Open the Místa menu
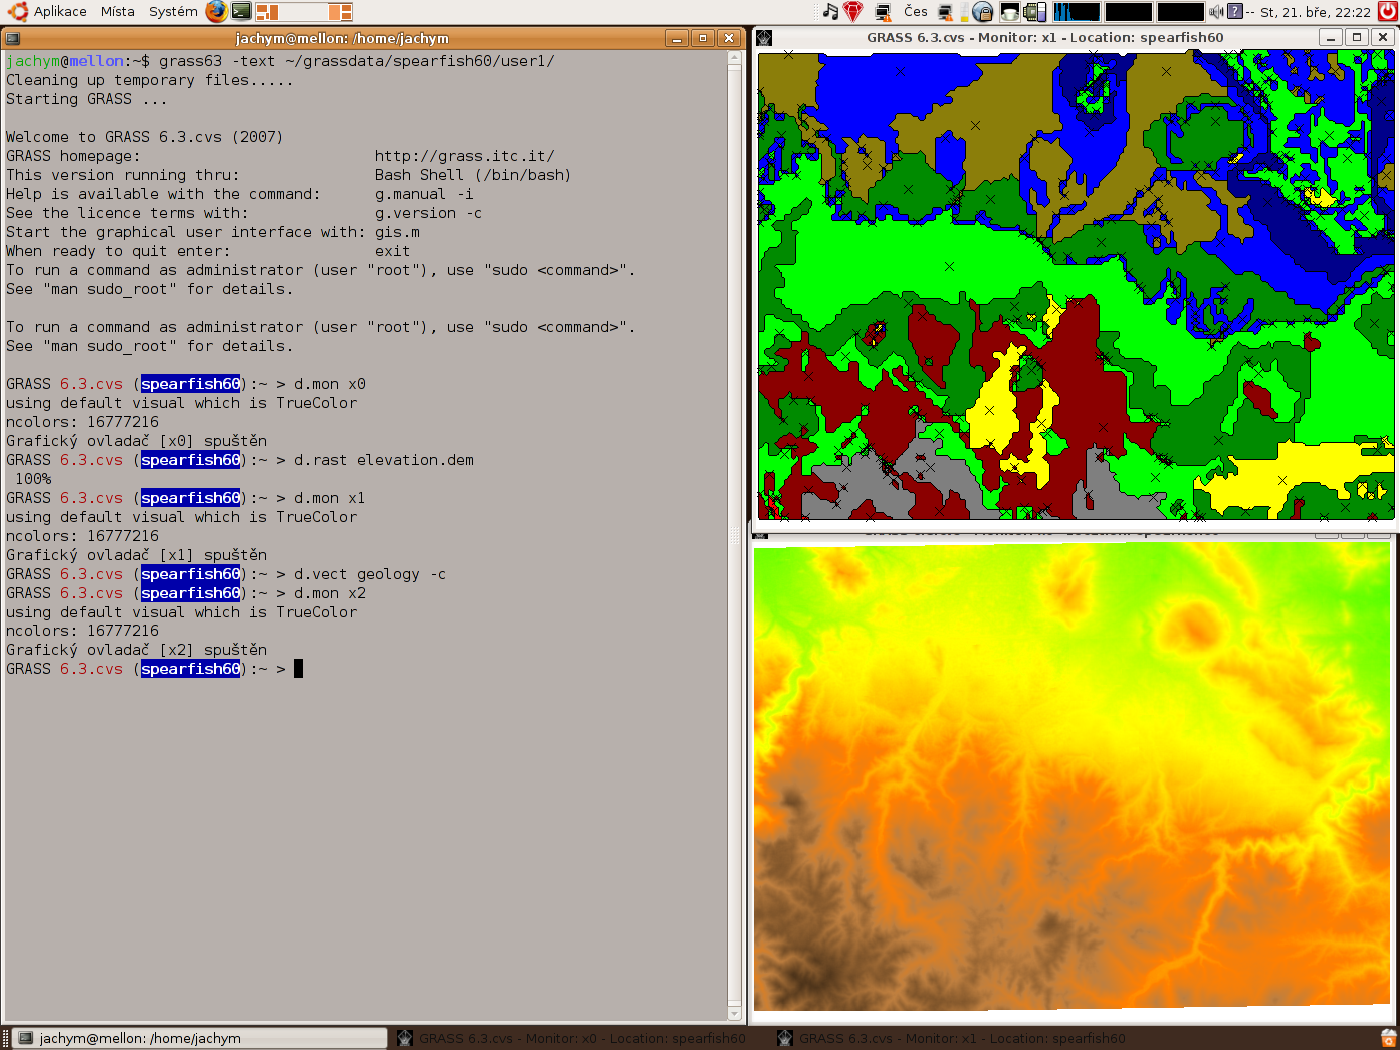This screenshot has width=1400, height=1050. coord(118,12)
